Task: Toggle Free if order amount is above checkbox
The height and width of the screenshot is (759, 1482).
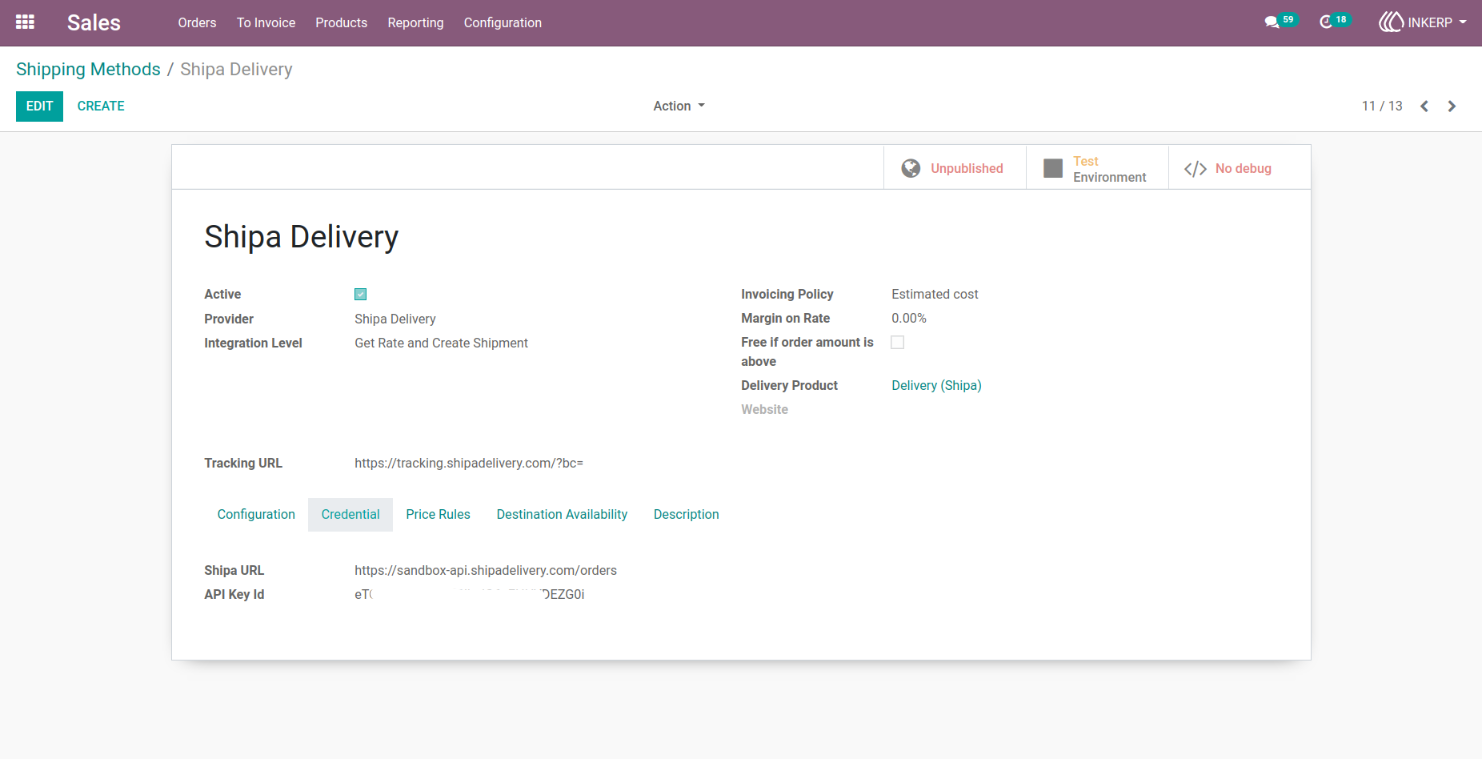Action: click(897, 342)
